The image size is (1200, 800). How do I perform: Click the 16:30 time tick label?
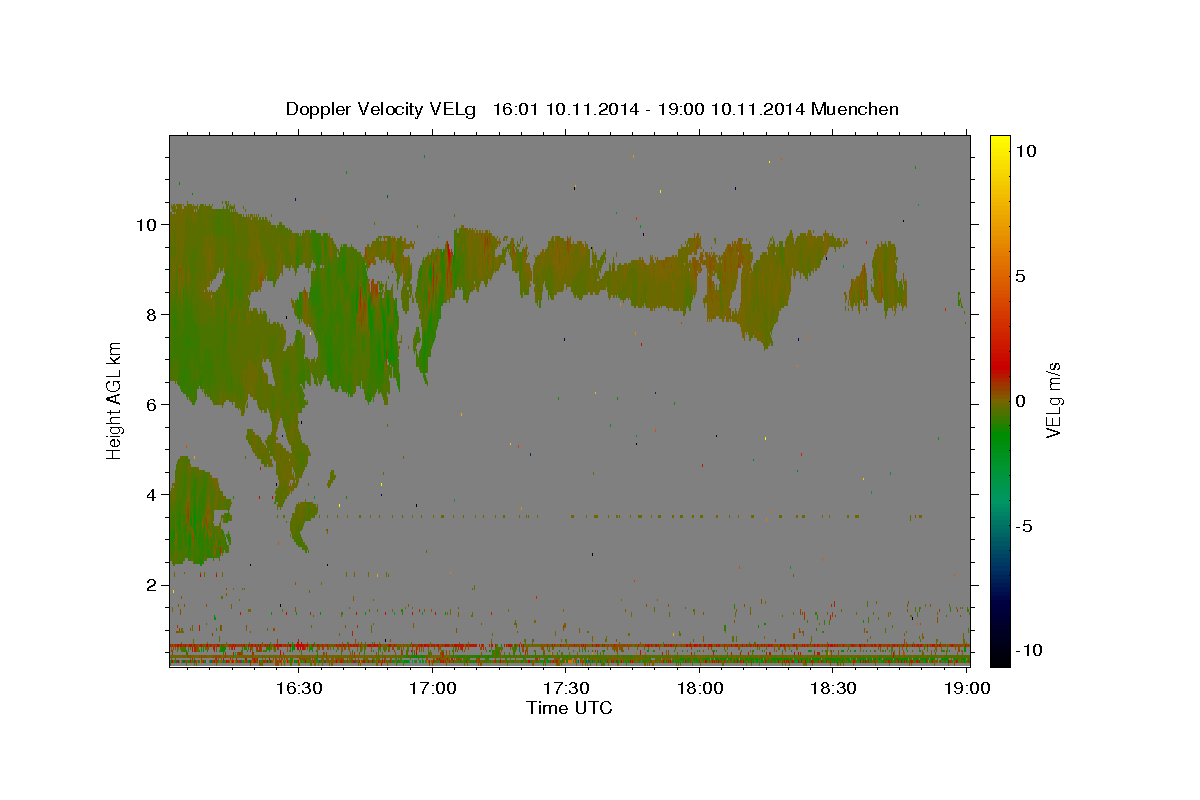[299, 689]
